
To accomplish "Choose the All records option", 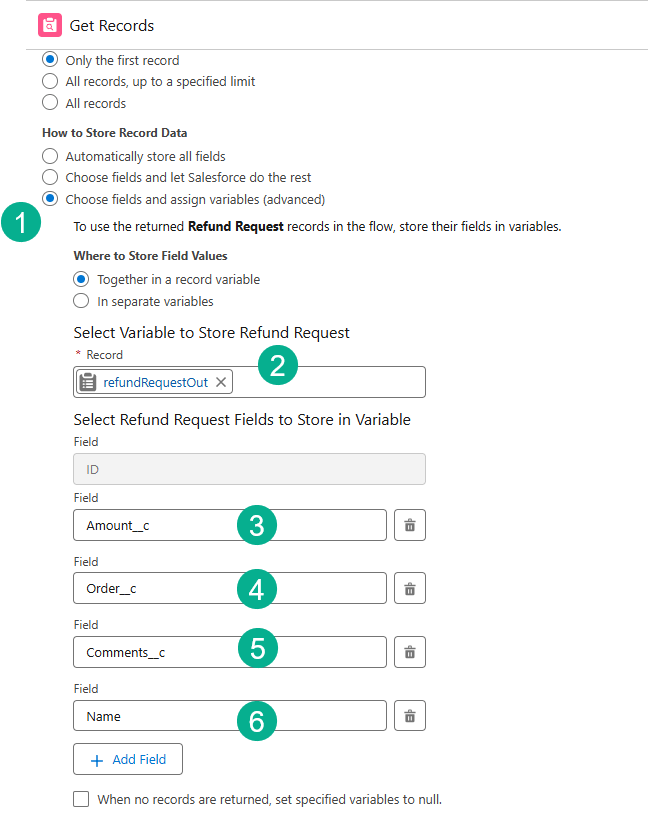I will pos(50,103).
